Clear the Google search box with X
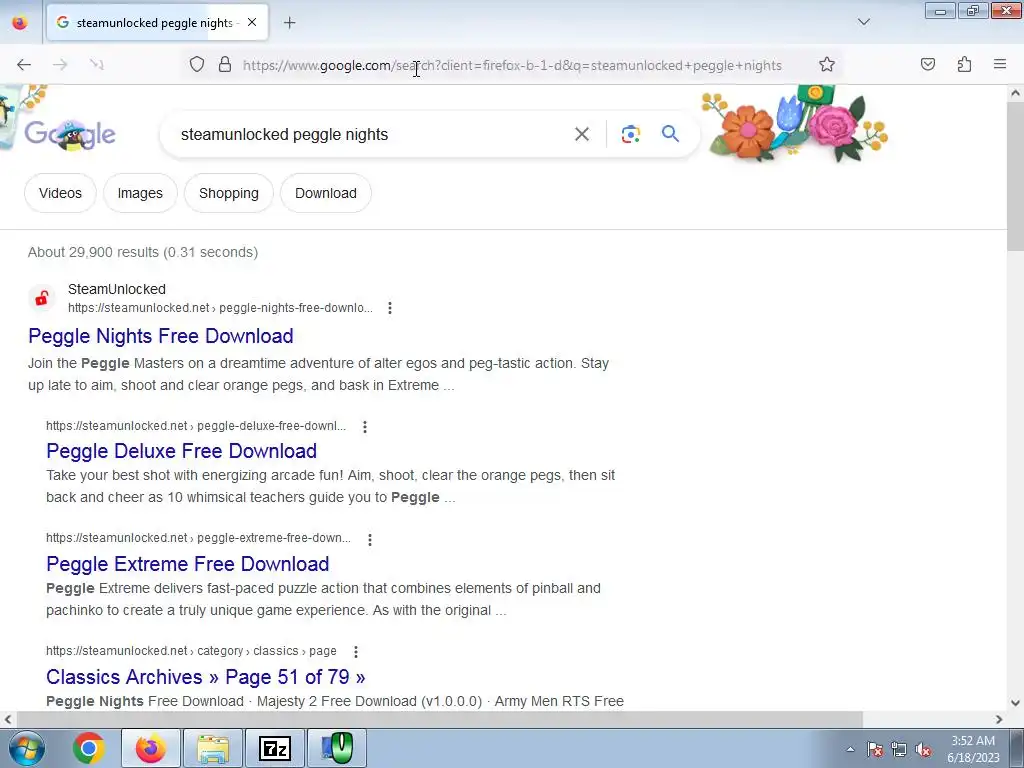This screenshot has height=768, width=1024. click(x=581, y=134)
